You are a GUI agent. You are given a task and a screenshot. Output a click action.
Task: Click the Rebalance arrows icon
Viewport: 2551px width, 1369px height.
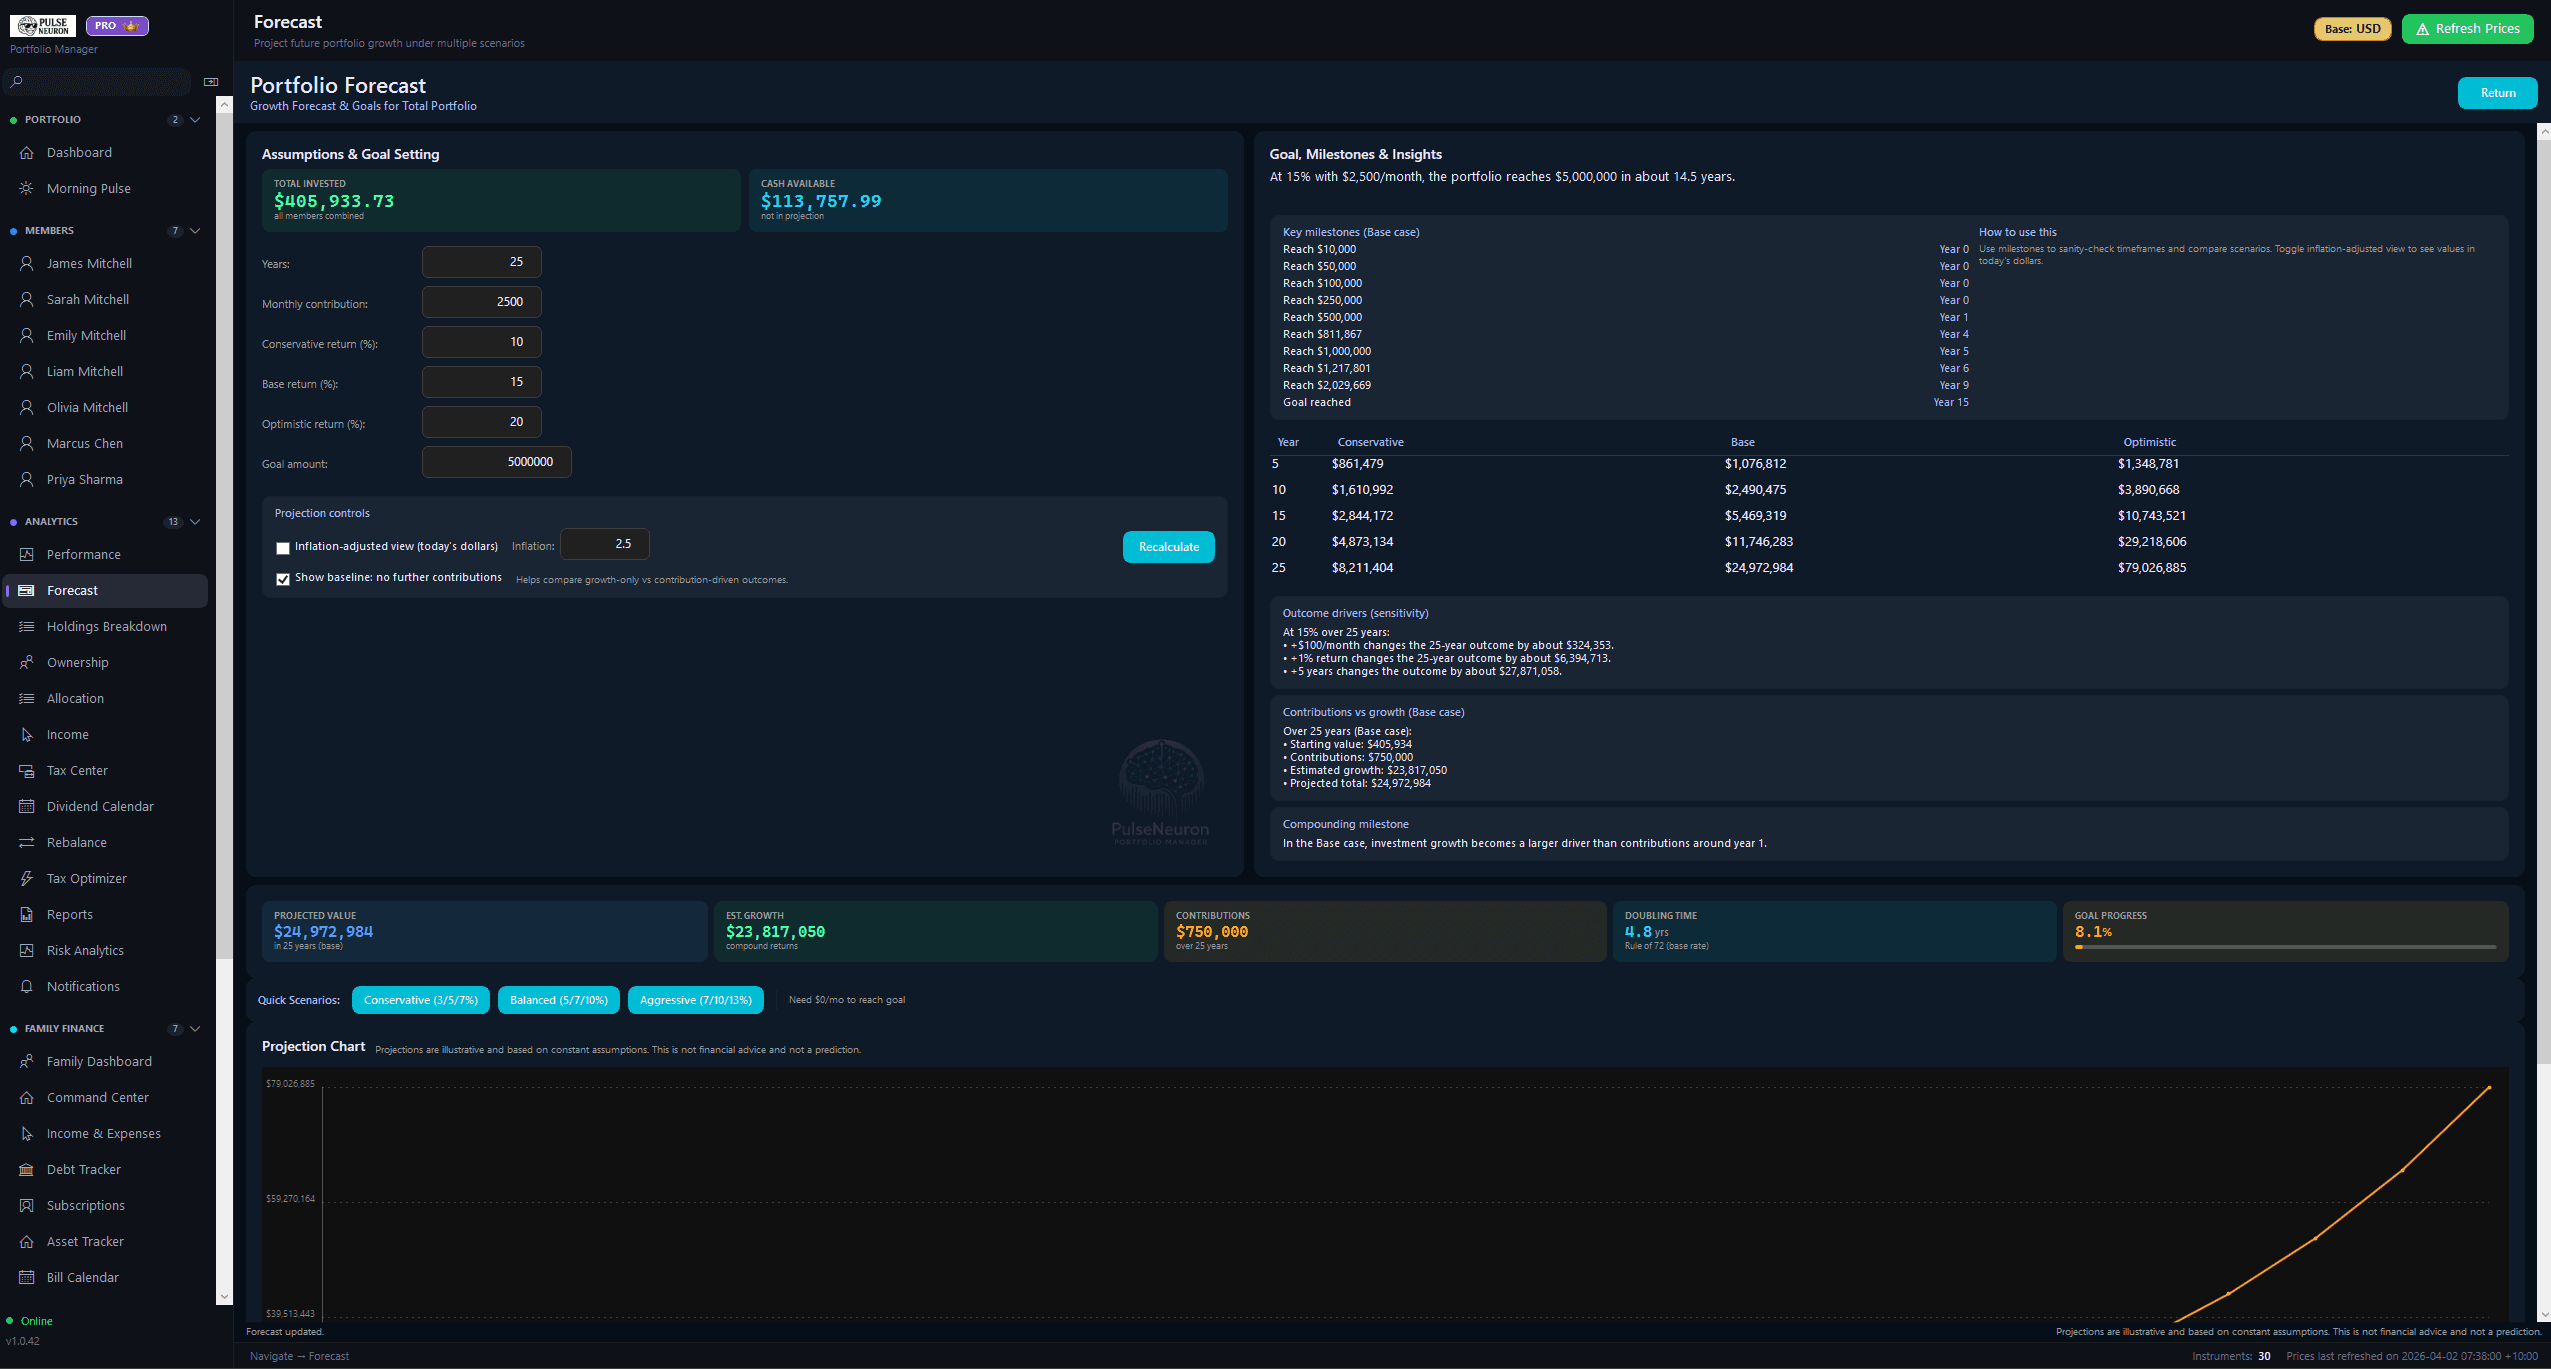coord(27,843)
